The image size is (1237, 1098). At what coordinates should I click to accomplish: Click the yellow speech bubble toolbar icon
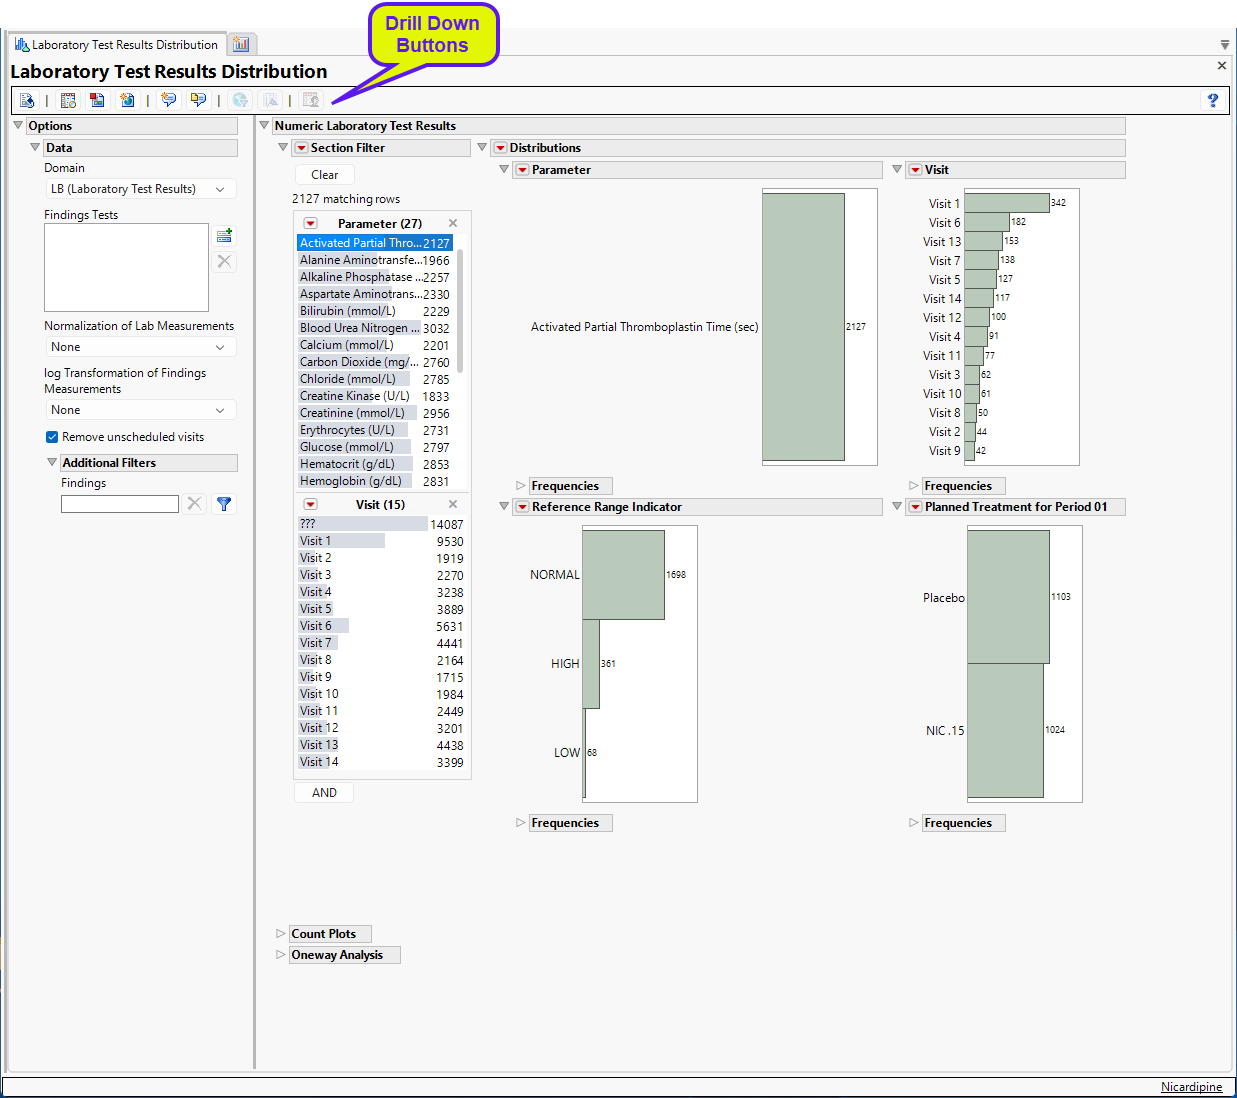198,100
